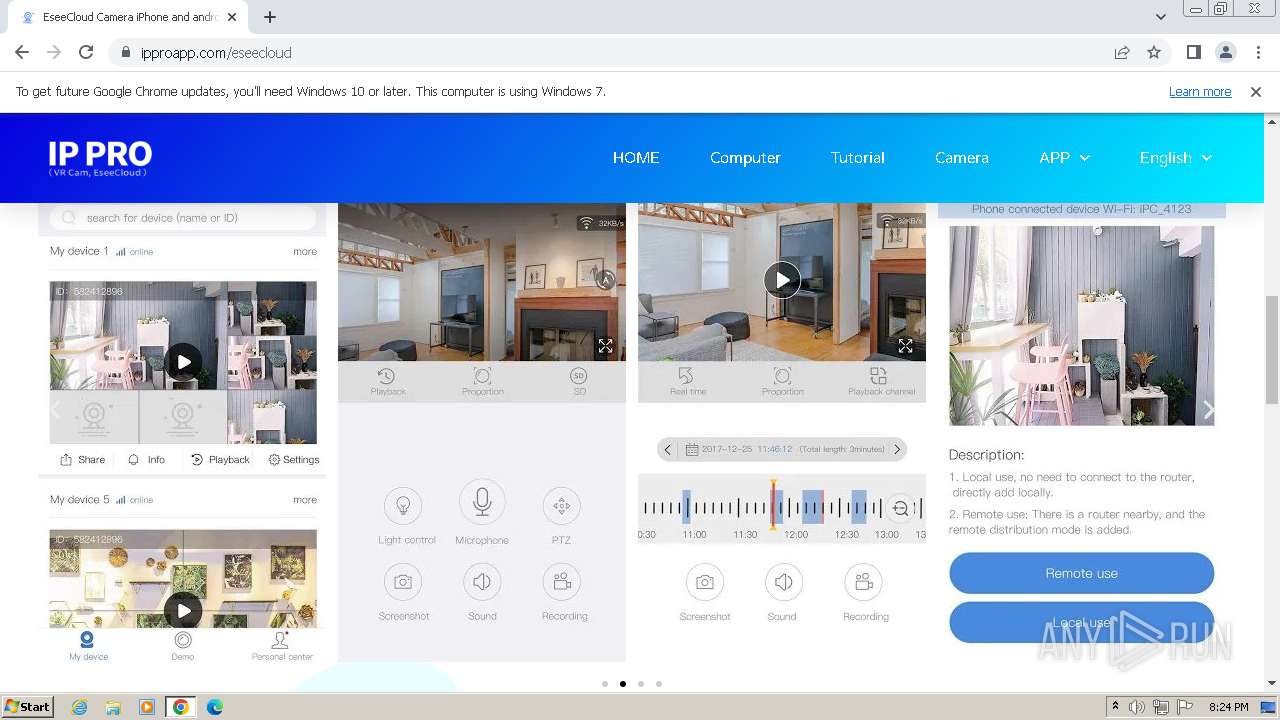Reload the page
Image resolution: width=1280 pixels, height=720 pixels.
coord(86,53)
